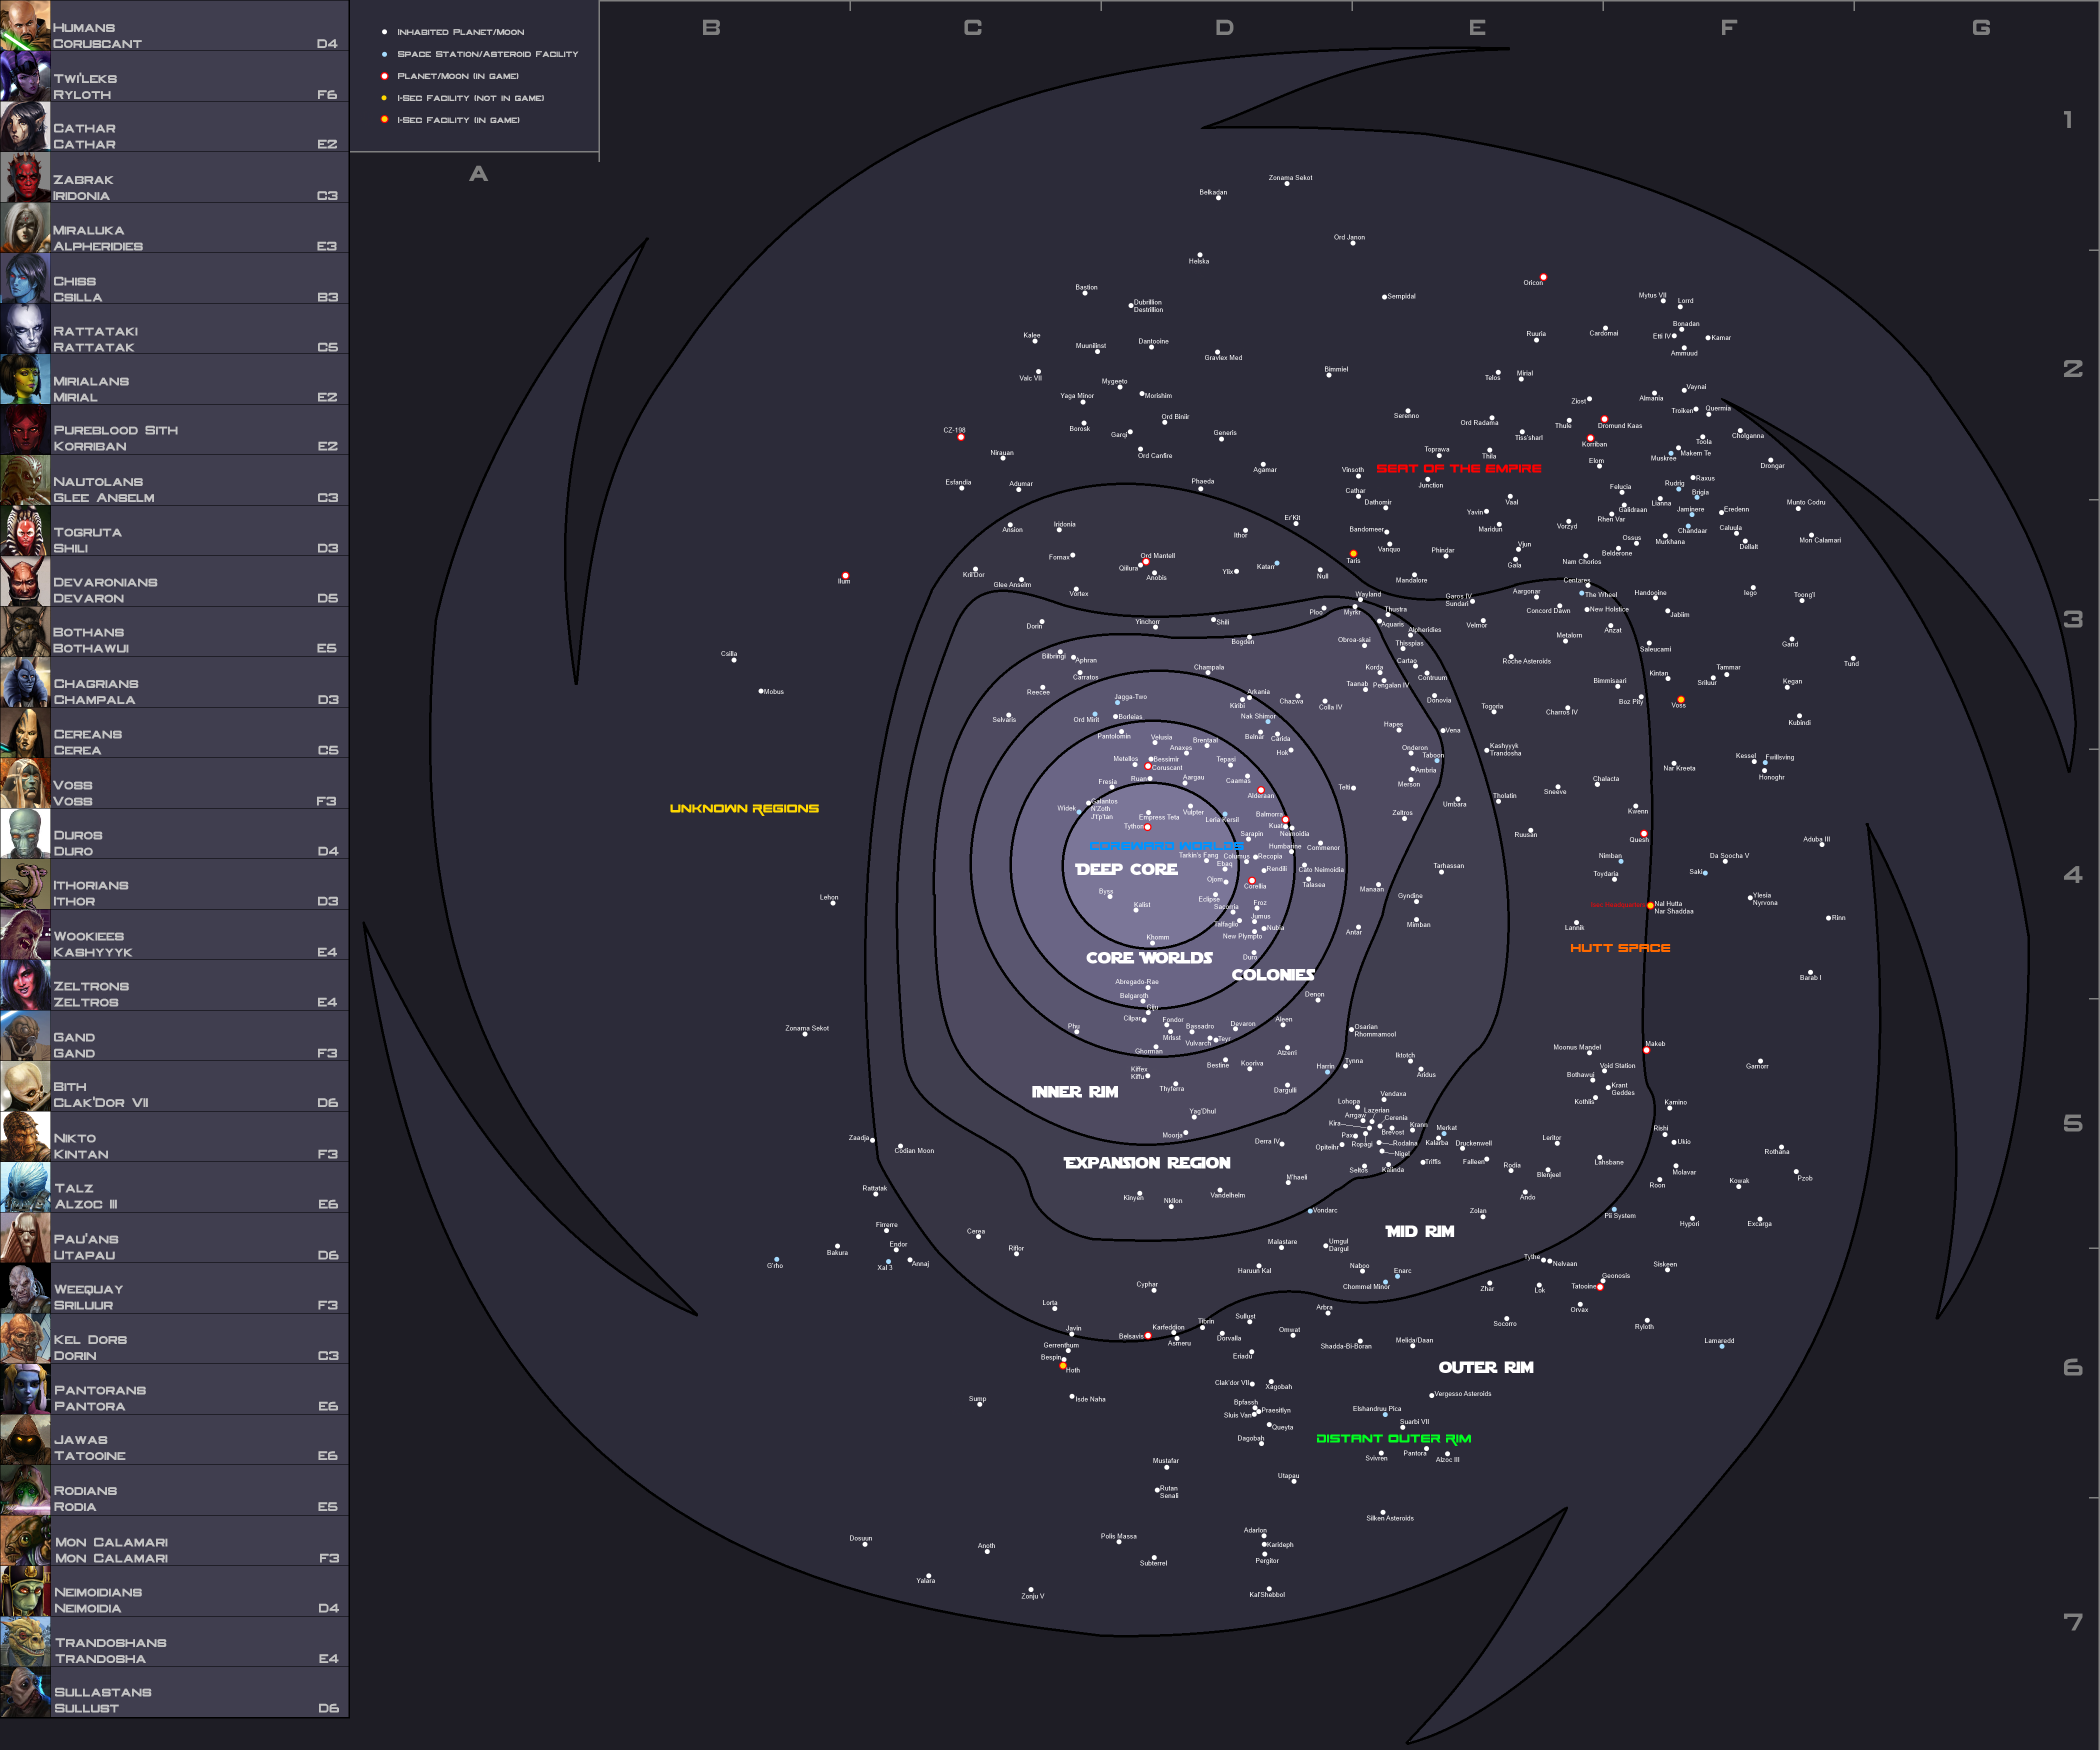
Task: Select the Talz portrait icon
Action: (x=25, y=1187)
